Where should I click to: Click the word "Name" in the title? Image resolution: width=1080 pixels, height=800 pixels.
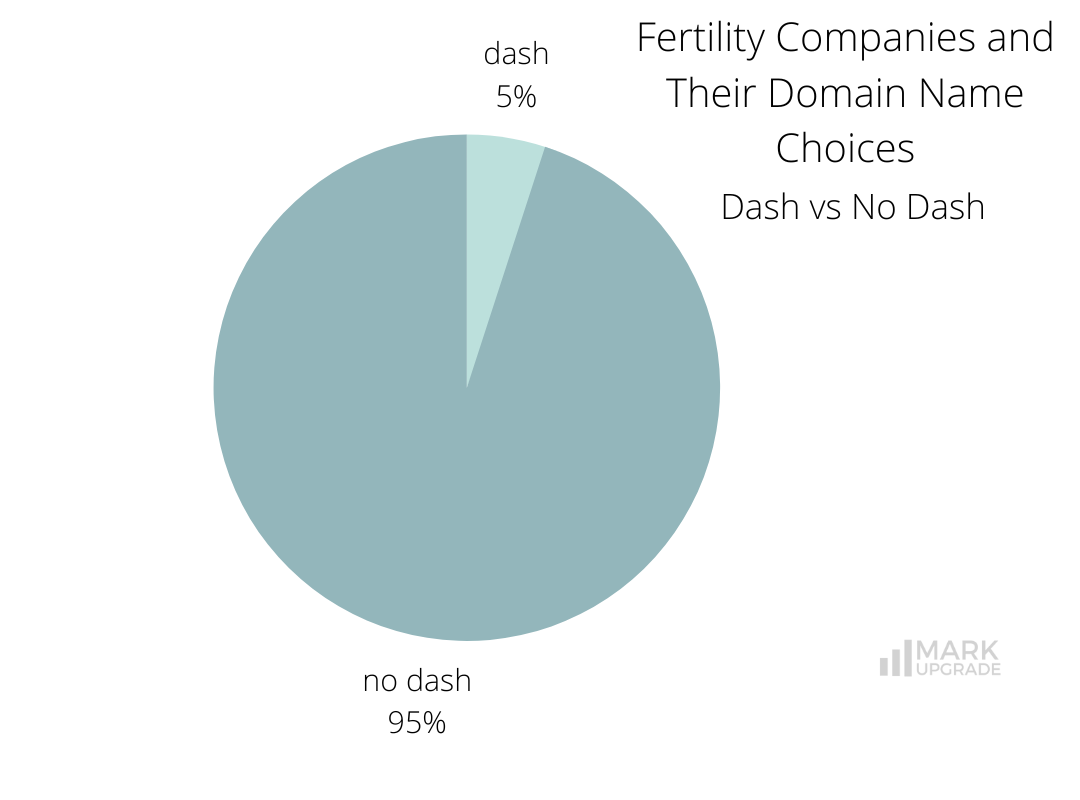pos(971,94)
